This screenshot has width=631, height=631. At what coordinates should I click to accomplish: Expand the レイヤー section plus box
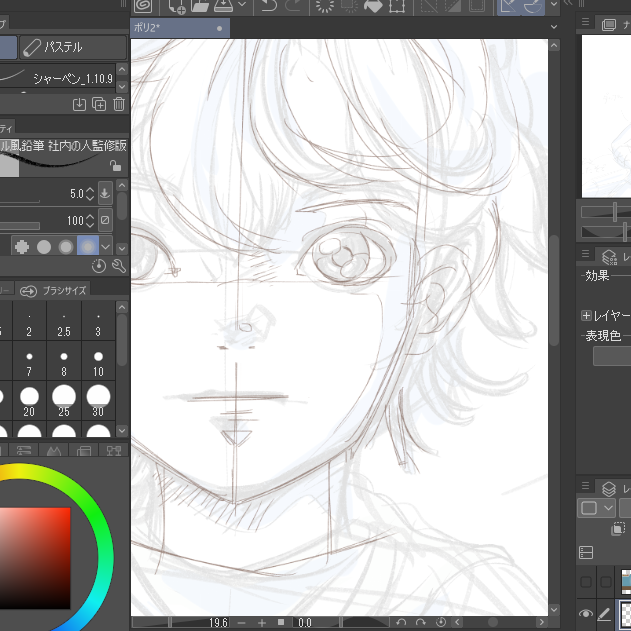tap(586, 316)
